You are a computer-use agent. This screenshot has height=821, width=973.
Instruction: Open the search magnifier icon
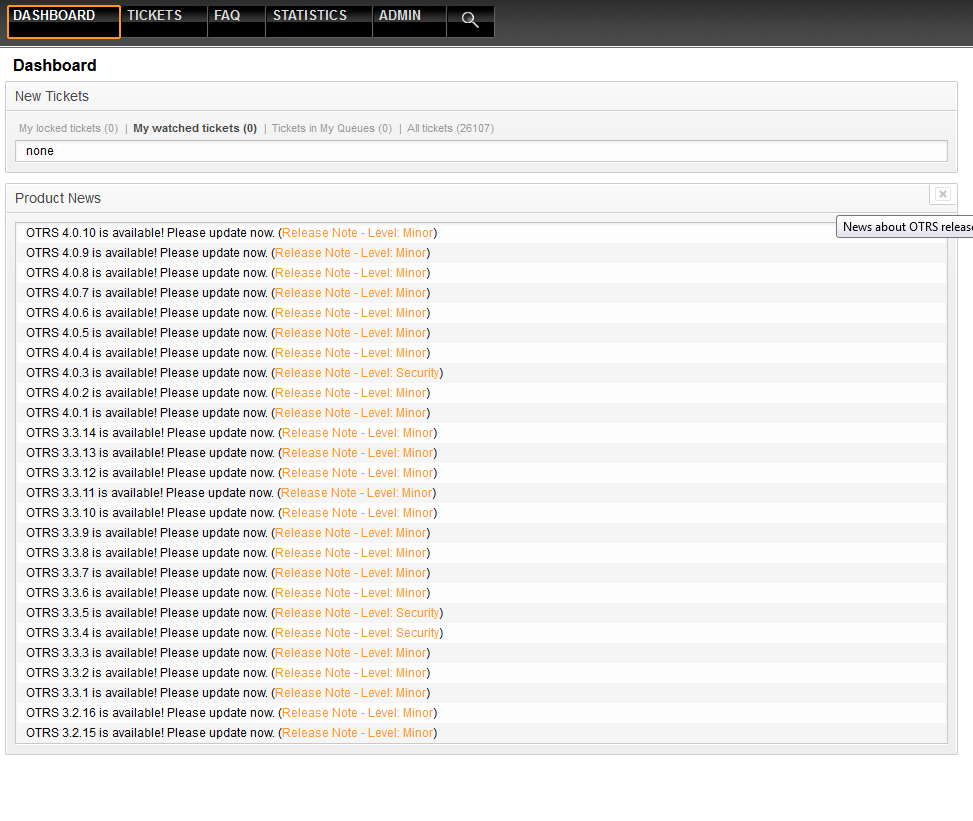tap(470, 21)
